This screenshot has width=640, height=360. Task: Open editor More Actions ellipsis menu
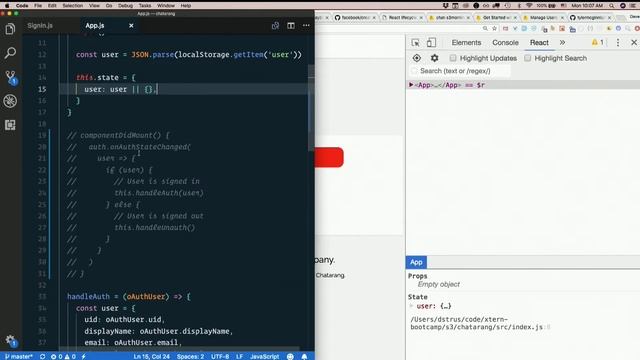[306, 26]
